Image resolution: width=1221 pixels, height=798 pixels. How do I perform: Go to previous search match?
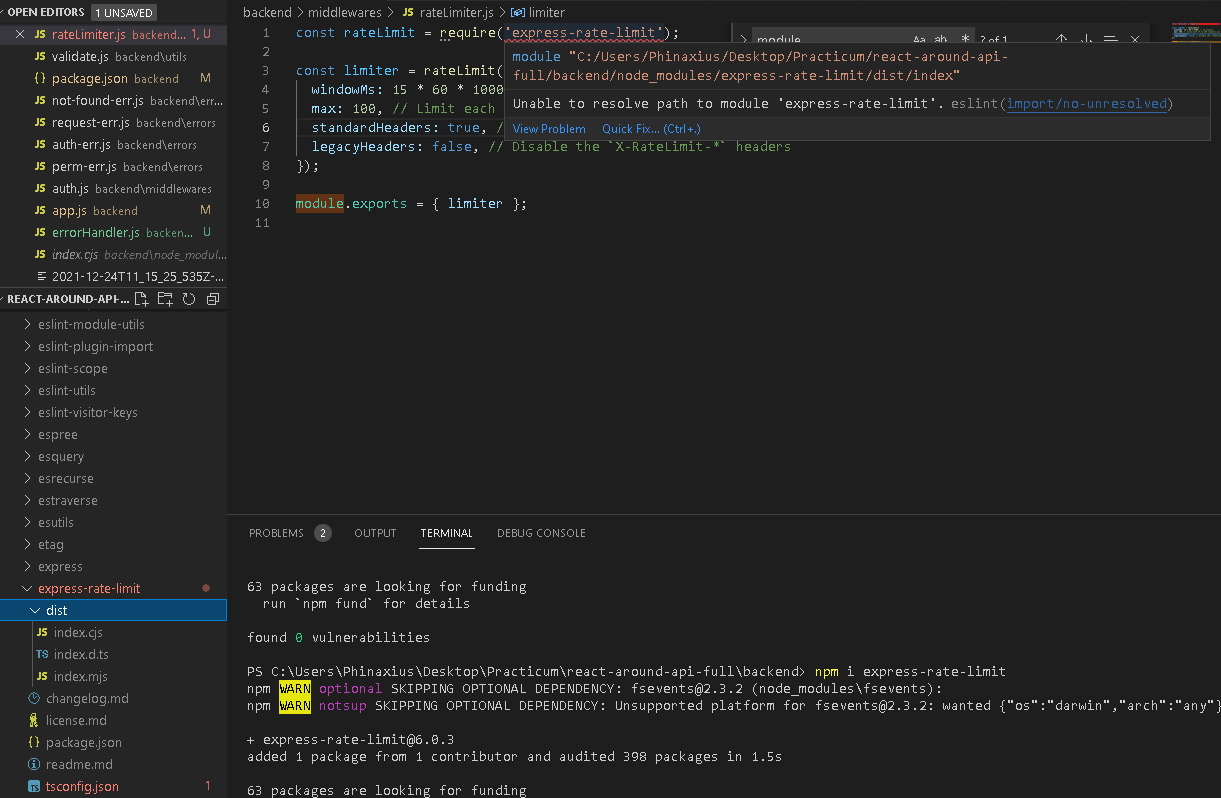pos(1061,38)
